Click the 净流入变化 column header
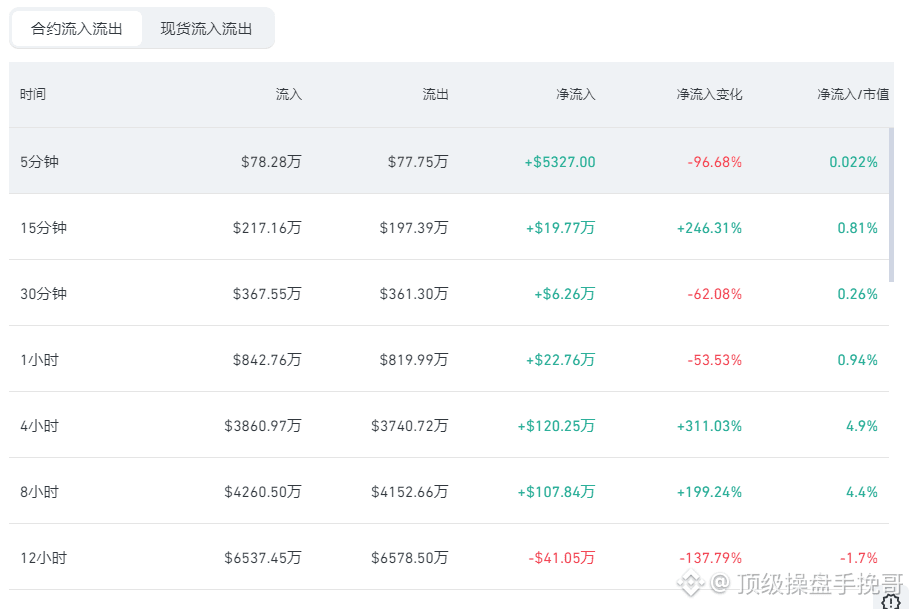Screen dimensions: 911x609 point(709,94)
